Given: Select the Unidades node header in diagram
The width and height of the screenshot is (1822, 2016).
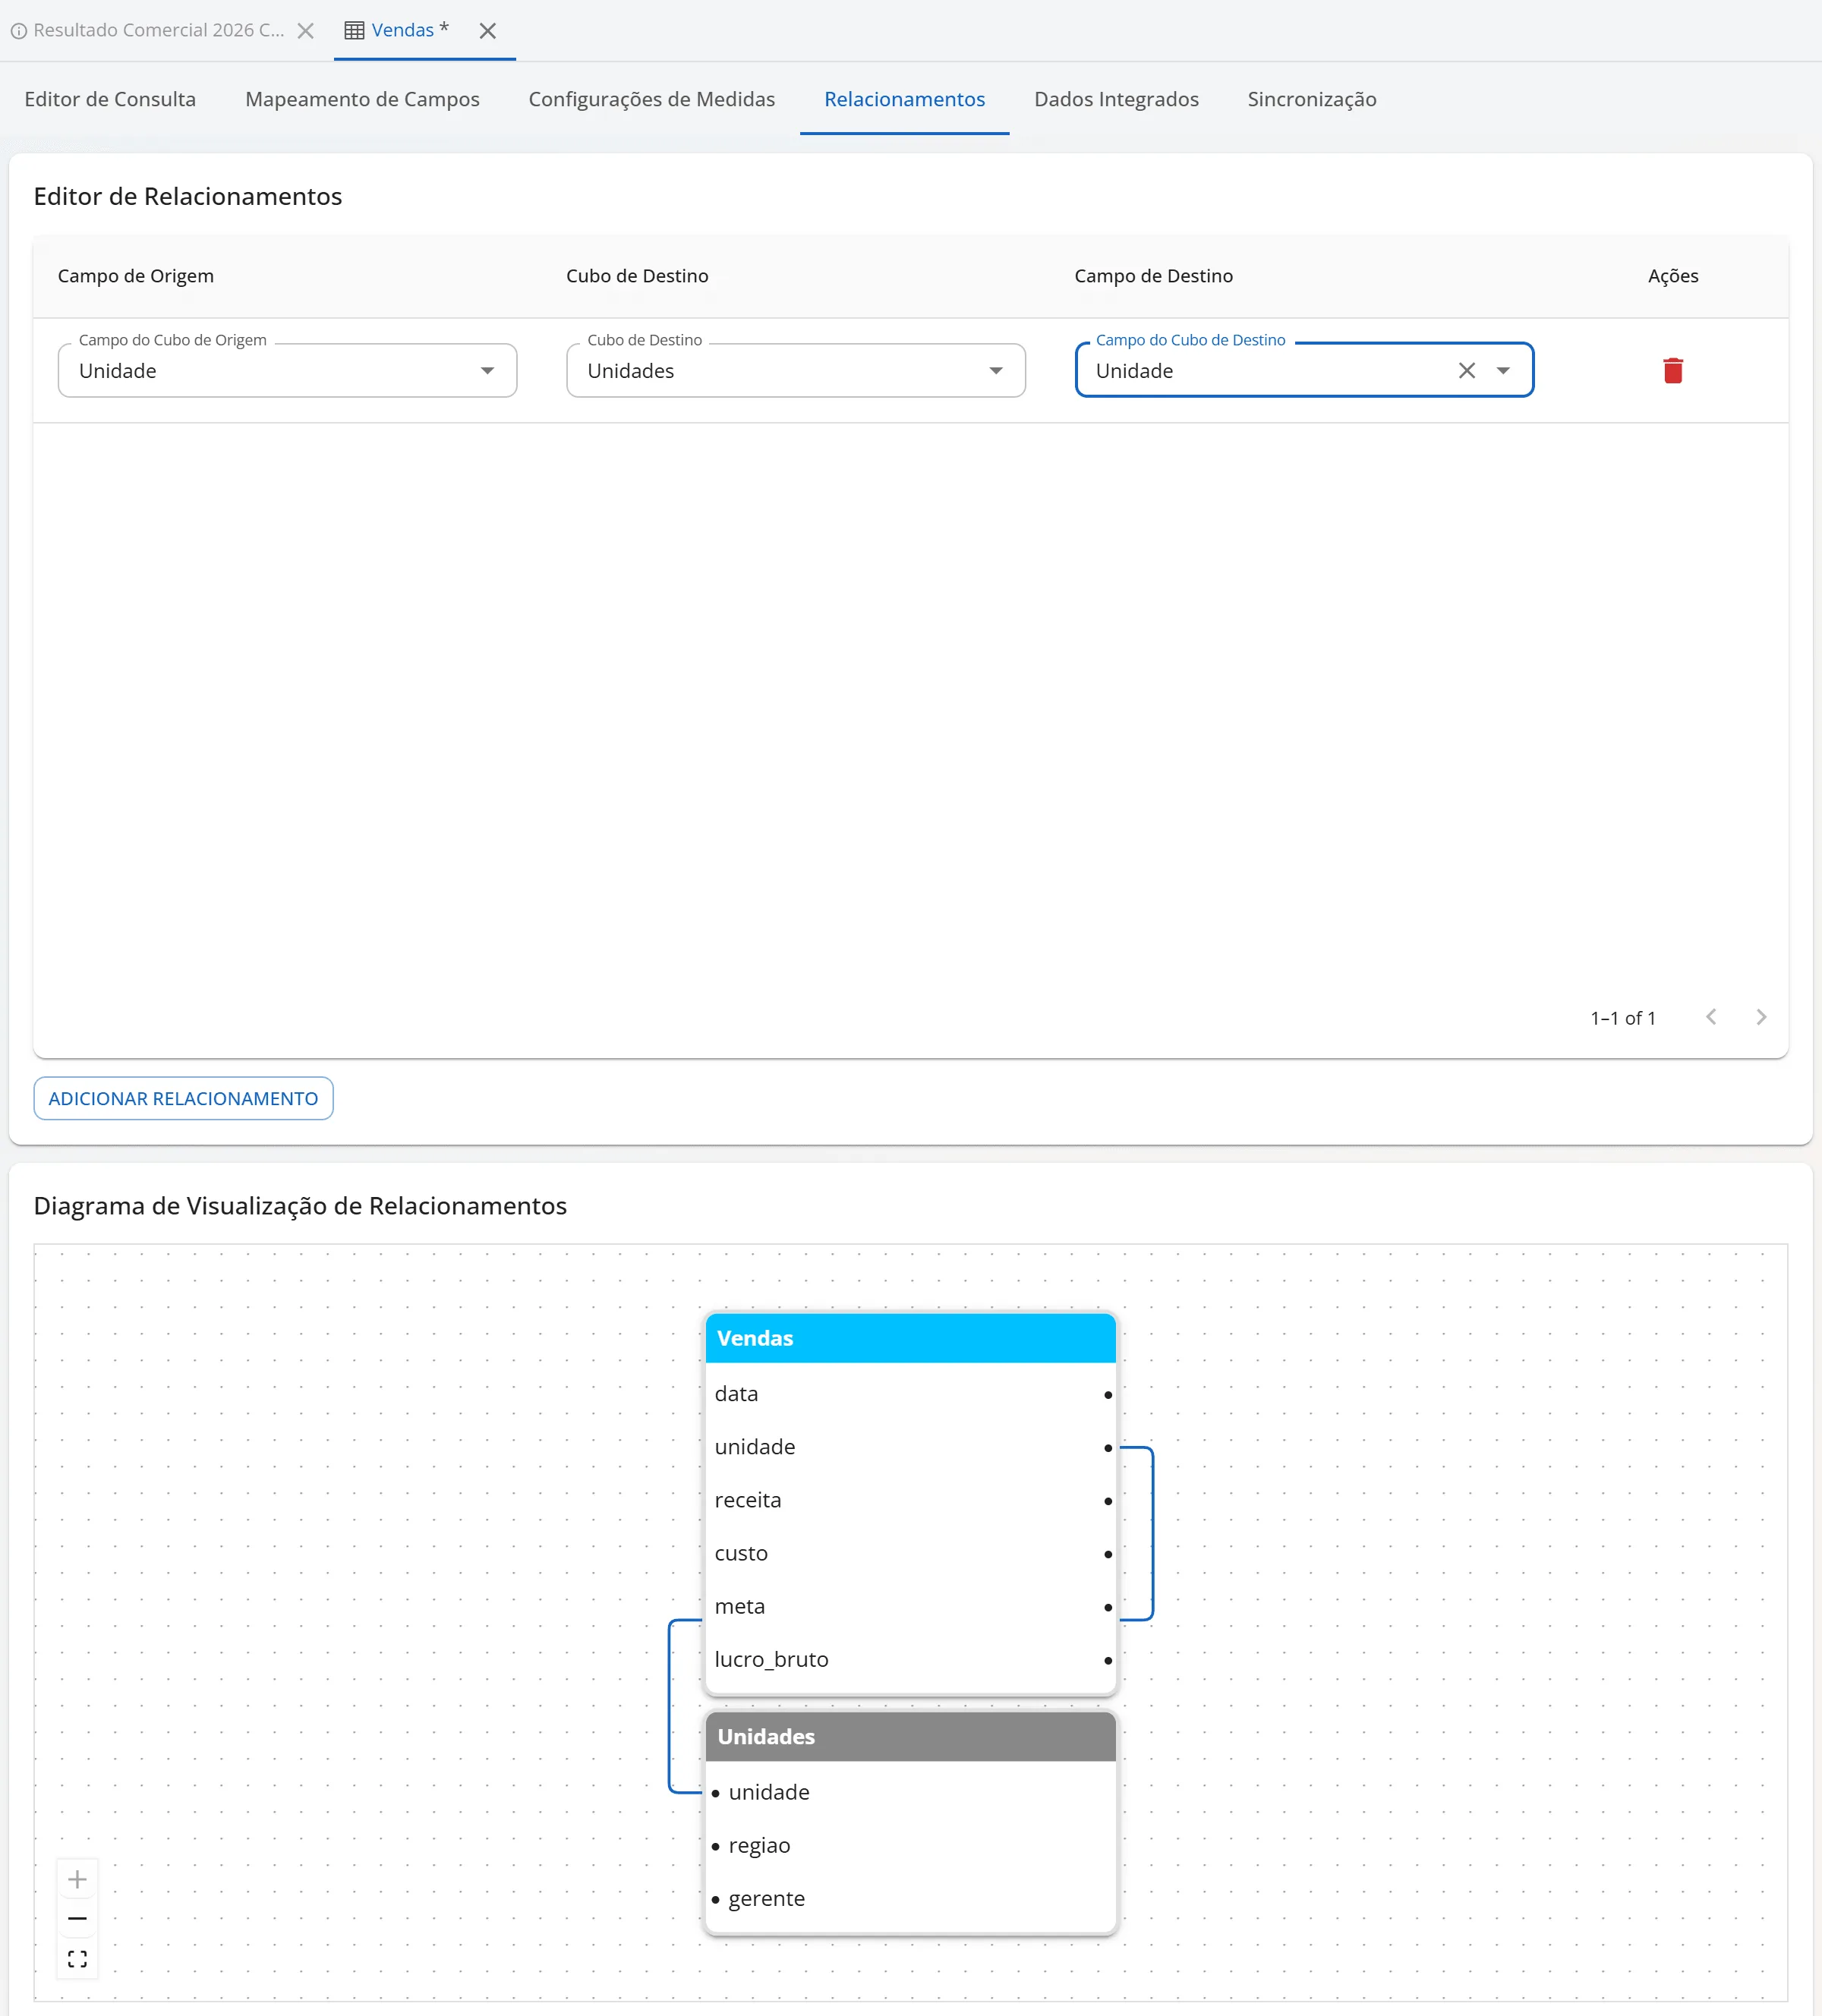Looking at the screenshot, I should (910, 1736).
